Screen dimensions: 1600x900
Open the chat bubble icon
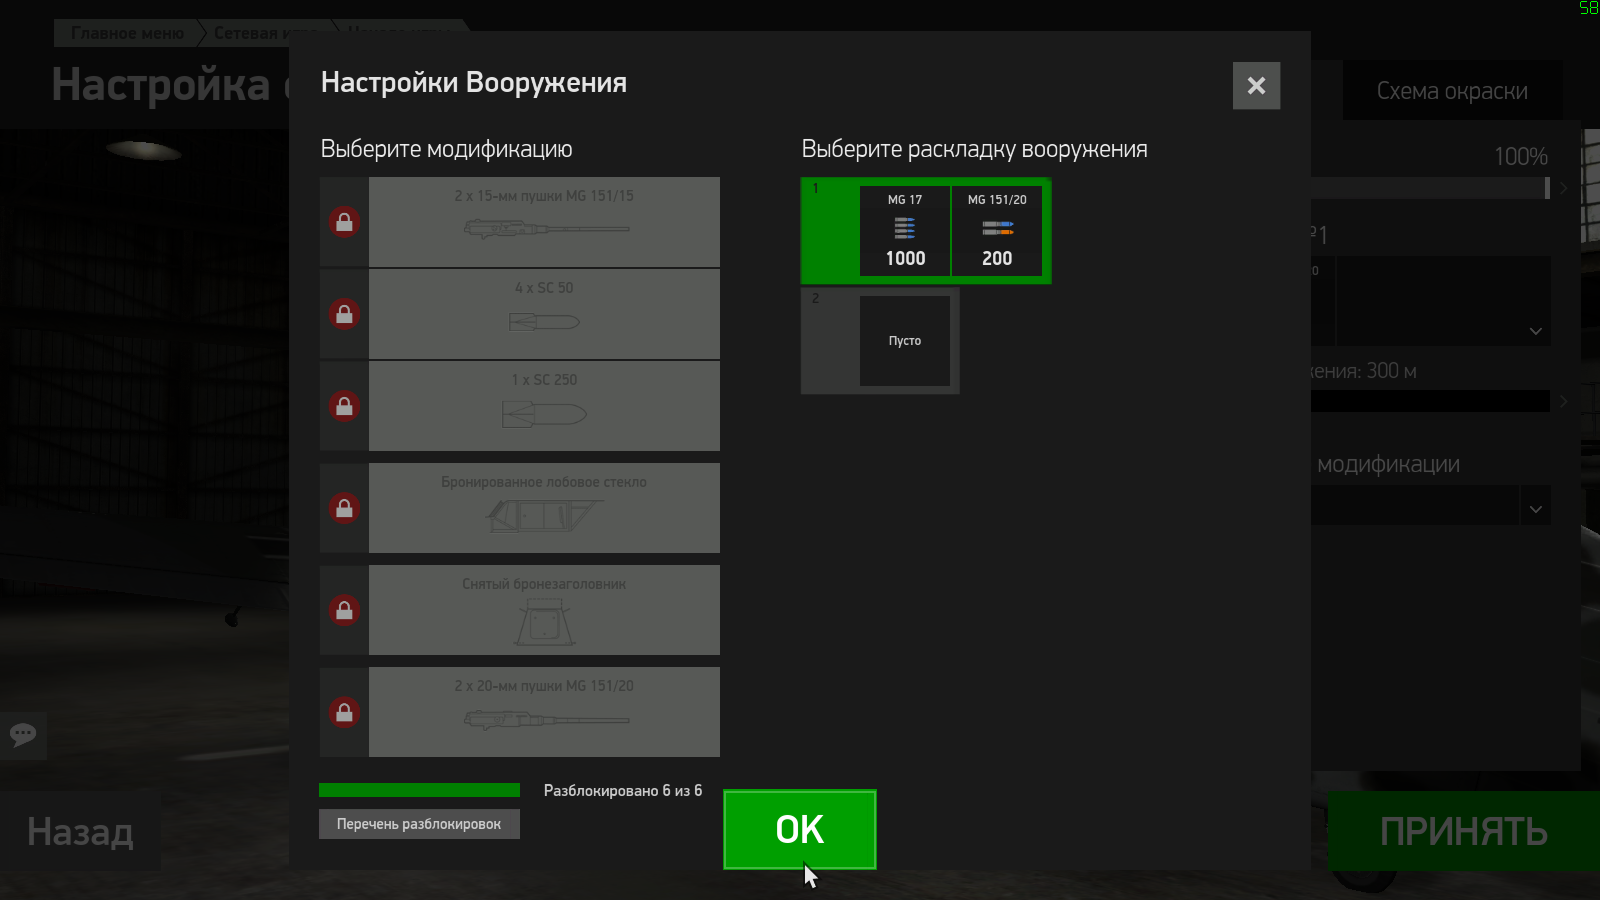tap(23, 735)
